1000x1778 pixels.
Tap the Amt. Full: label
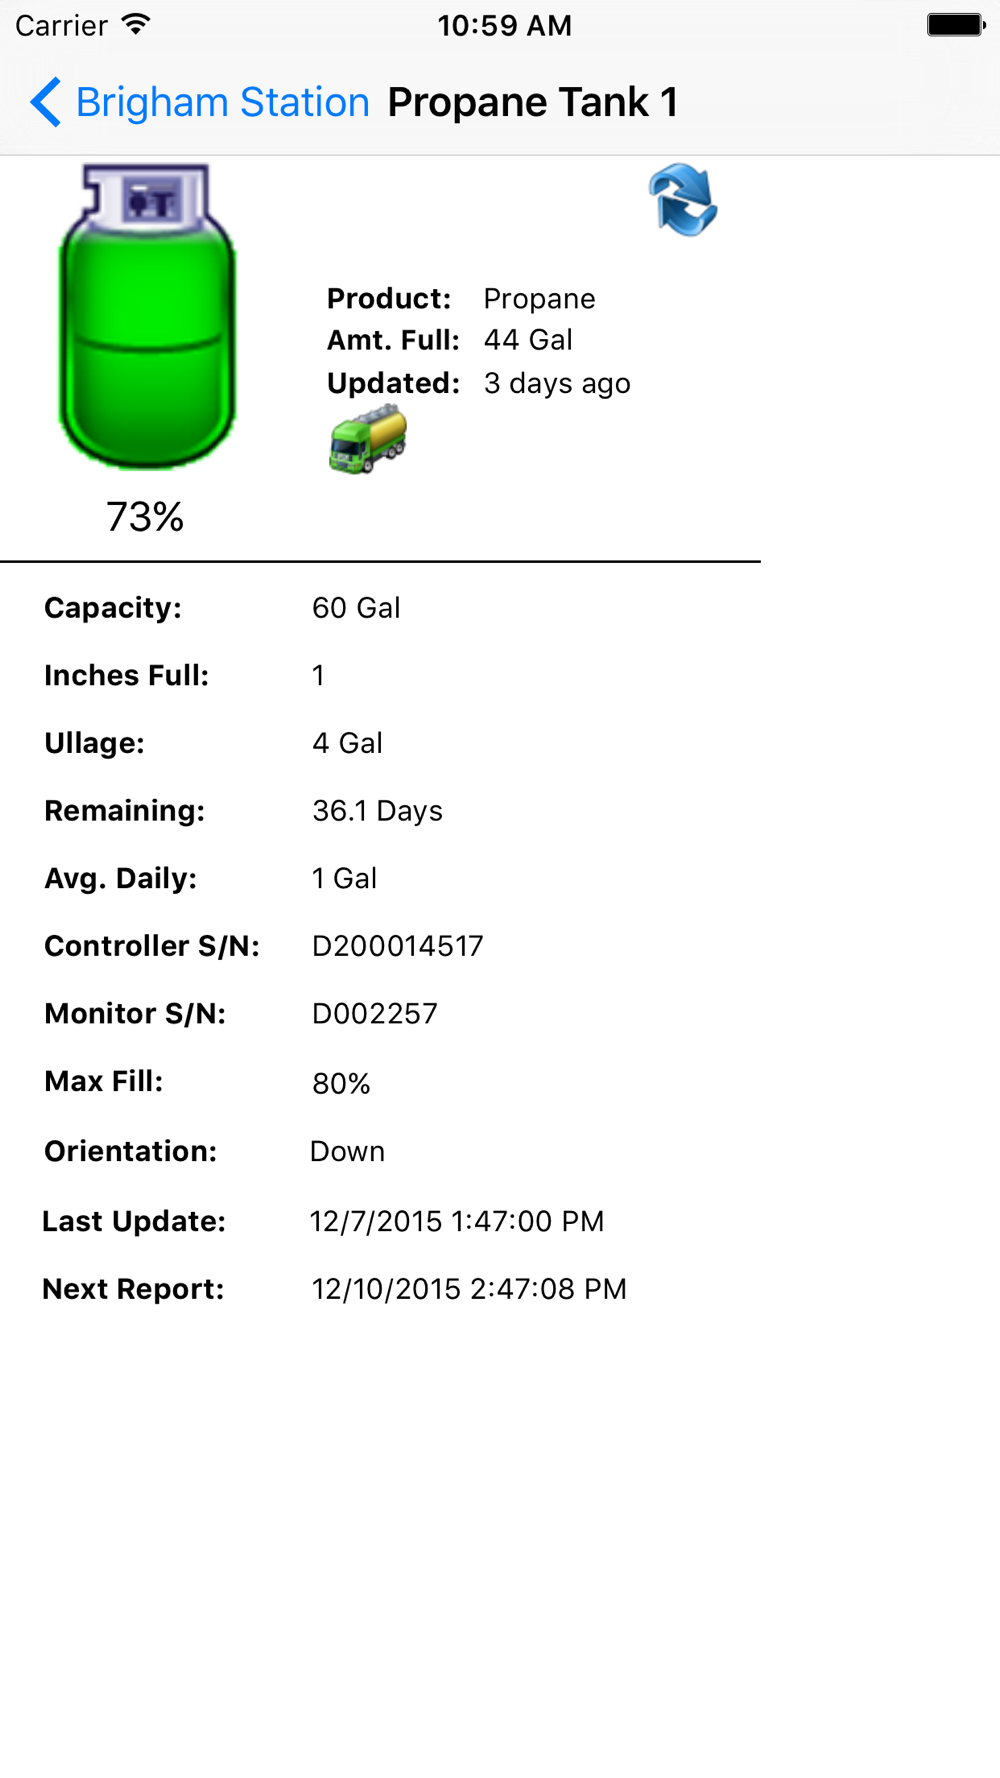[393, 340]
